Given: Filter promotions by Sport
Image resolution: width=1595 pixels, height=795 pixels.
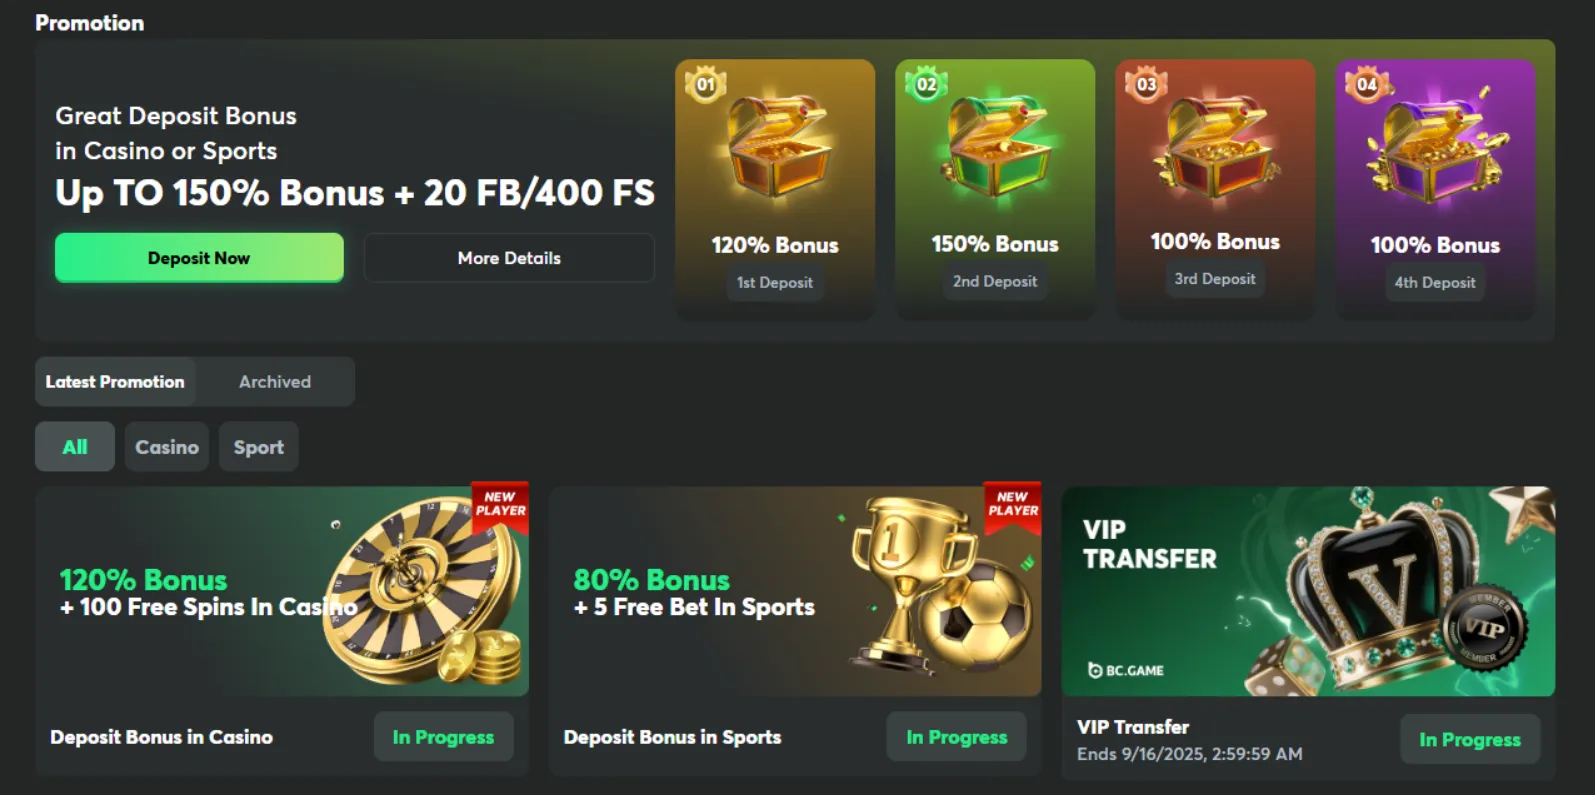Looking at the screenshot, I should click(259, 447).
